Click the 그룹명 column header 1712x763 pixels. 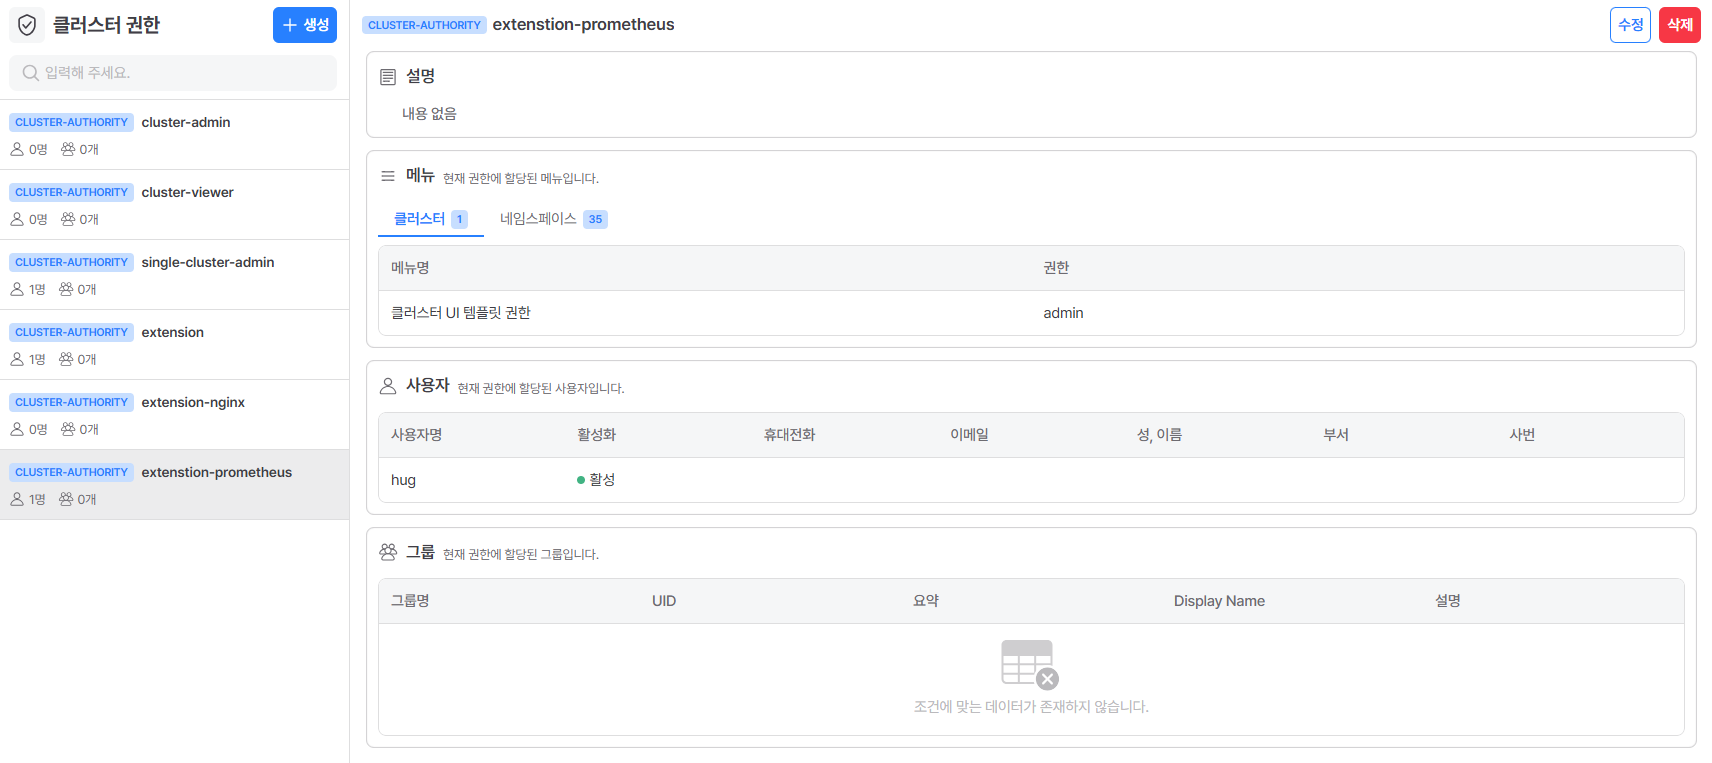click(x=410, y=601)
